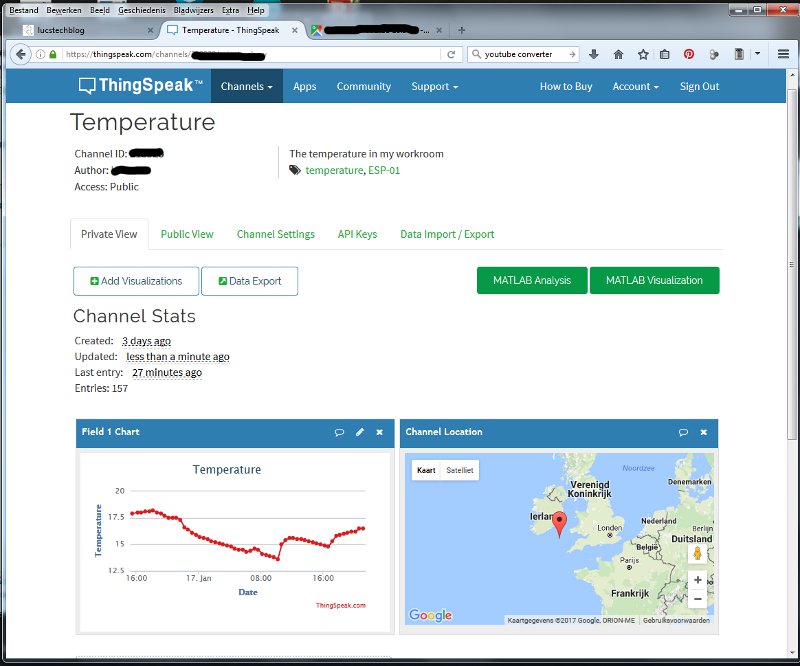Click the Firefox home icon
The image size is (800, 666).
(618, 54)
